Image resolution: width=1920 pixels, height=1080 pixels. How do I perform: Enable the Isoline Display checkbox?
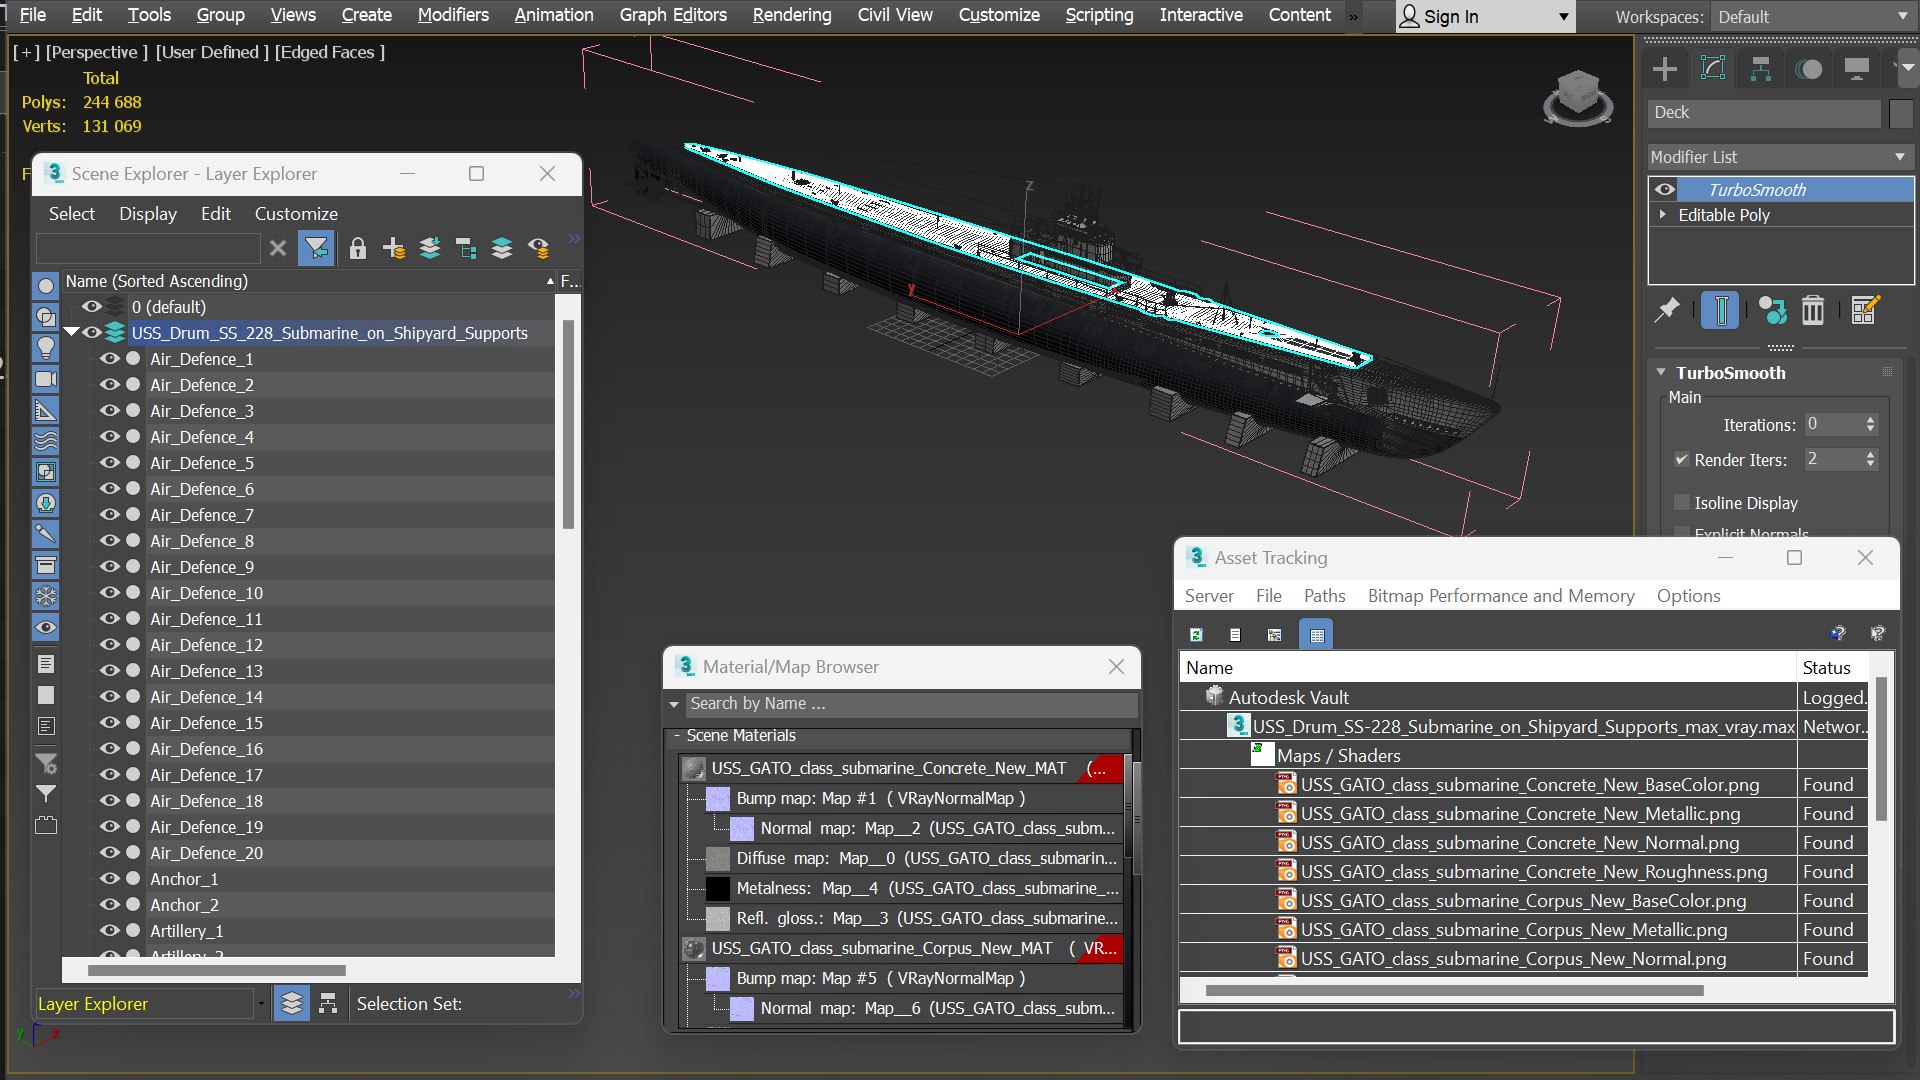(1681, 503)
